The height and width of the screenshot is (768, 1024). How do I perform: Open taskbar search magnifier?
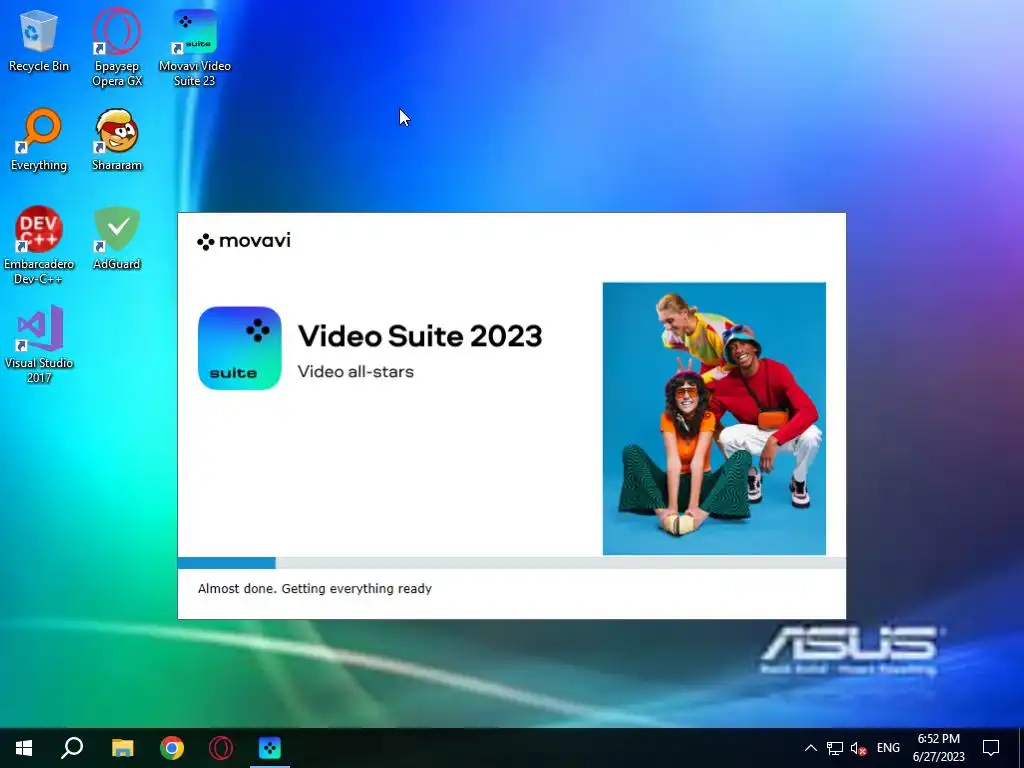coord(72,748)
